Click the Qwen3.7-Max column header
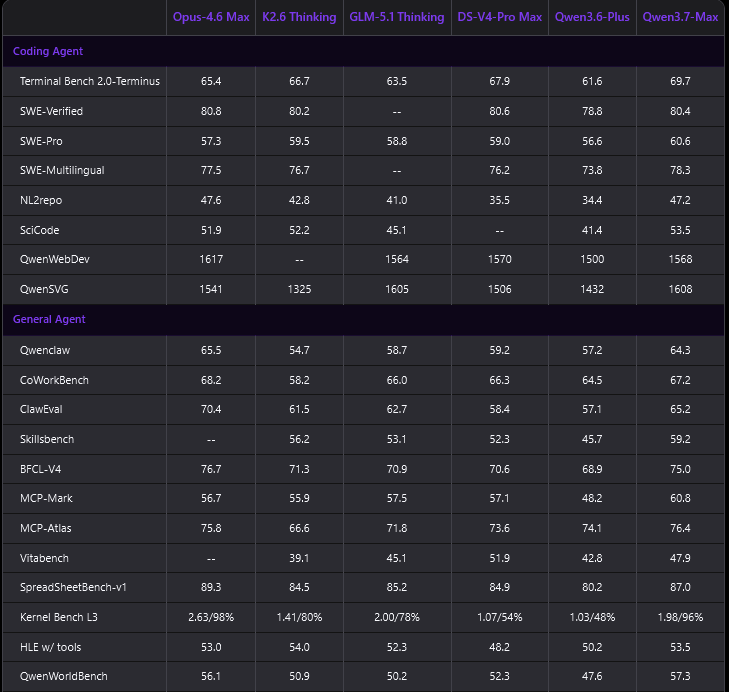This screenshot has height=692, width=729. point(680,17)
